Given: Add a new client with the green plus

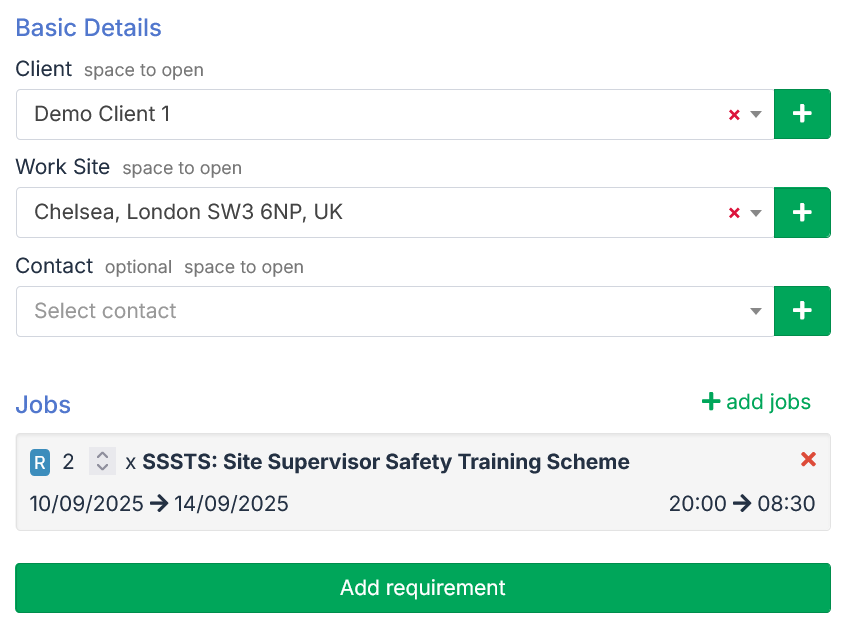Looking at the screenshot, I should 802,113.
